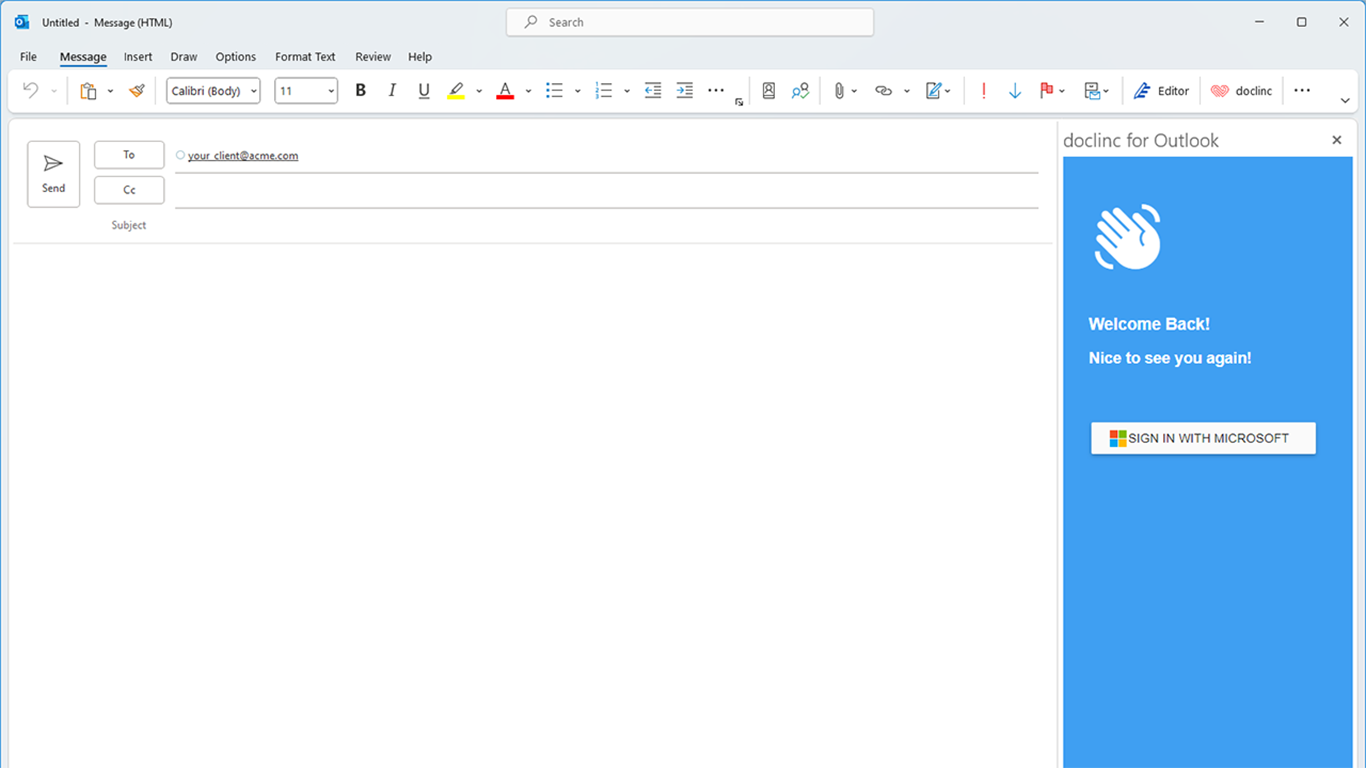Expand the Paste options dropdown arrow
The image size is (1366, 768).
tap(110, 91)
